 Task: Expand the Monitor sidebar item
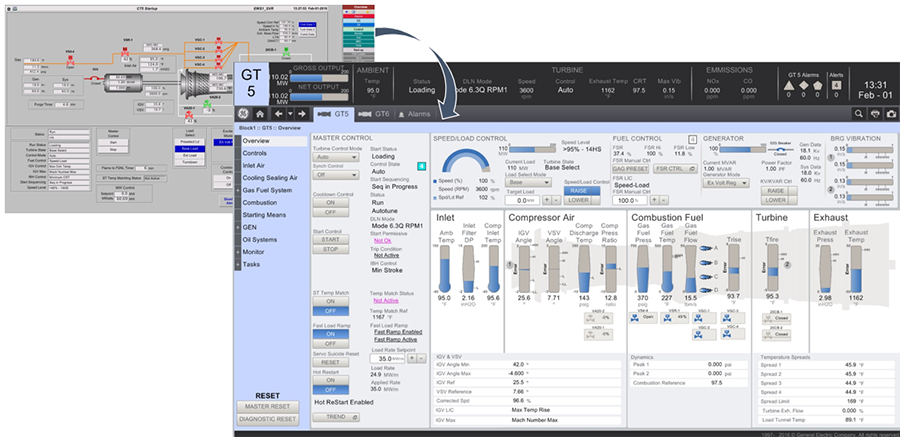237,252
